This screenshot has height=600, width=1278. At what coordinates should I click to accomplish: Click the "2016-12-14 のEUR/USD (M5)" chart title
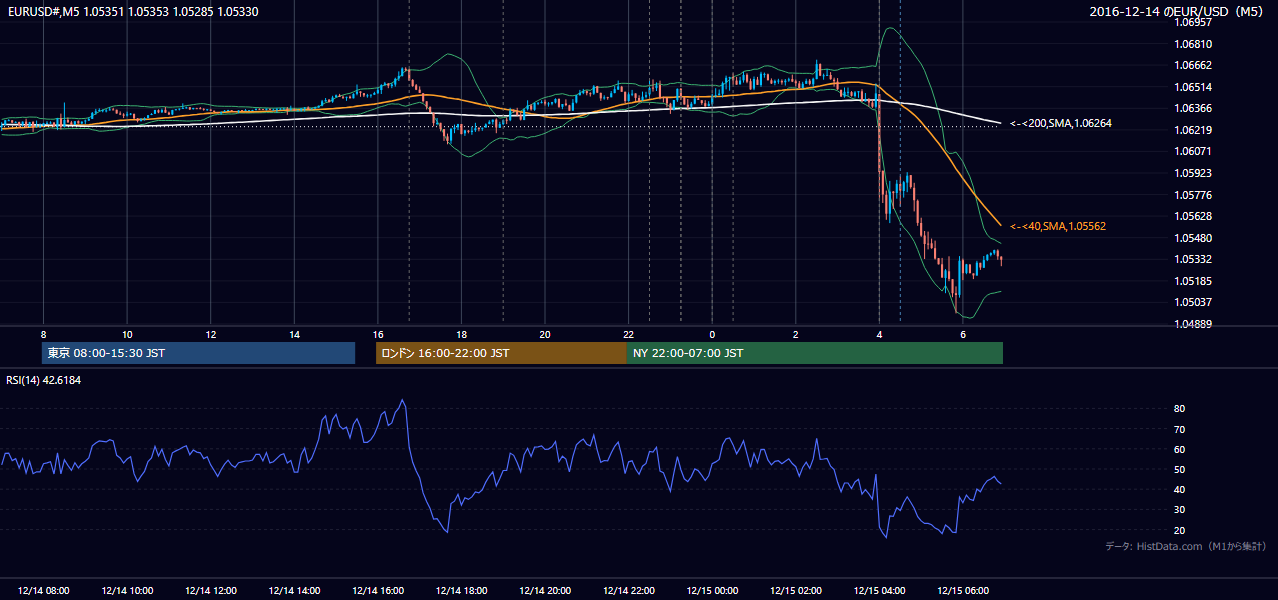pos(1178,12)
